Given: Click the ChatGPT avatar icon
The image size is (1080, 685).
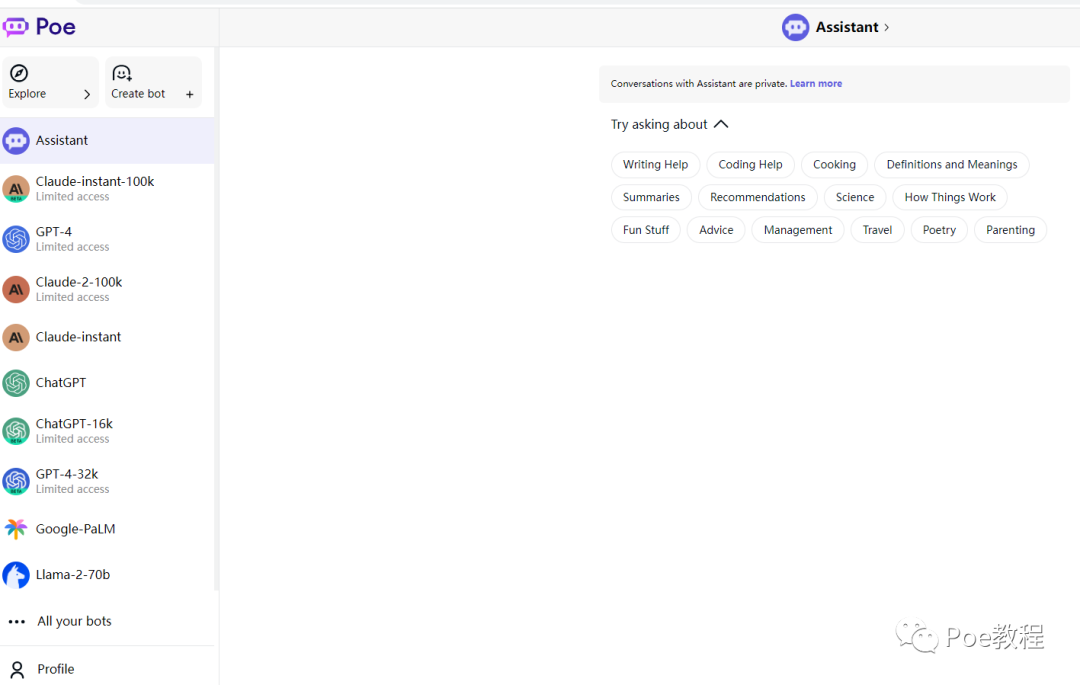Looking at the screenshot, I should click(x=16, y=383).
